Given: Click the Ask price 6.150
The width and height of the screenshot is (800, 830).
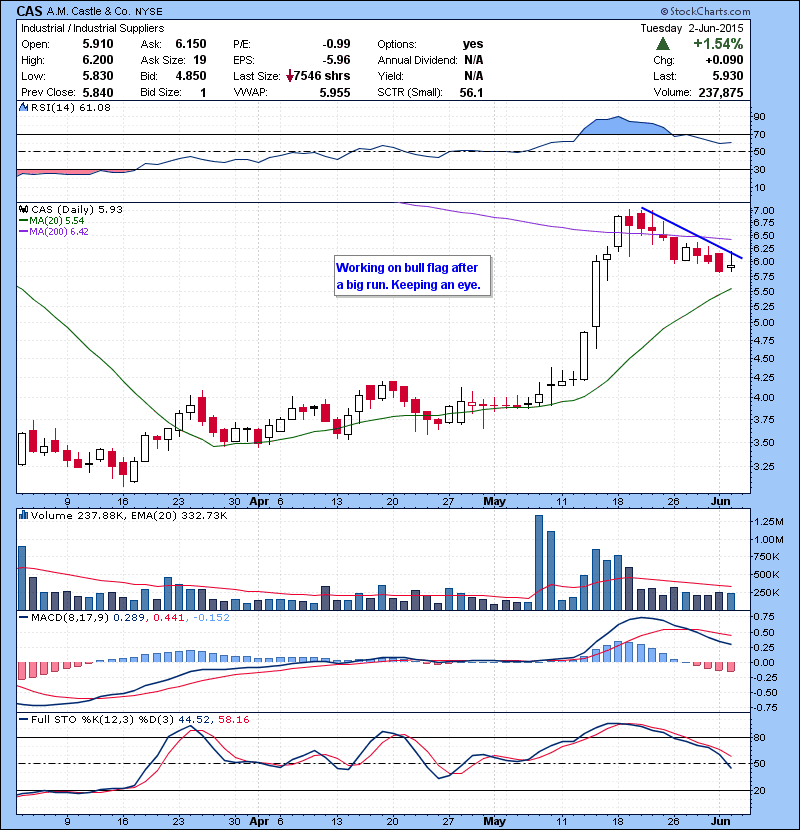Looking at the screenshot, I should coord(191,44).
